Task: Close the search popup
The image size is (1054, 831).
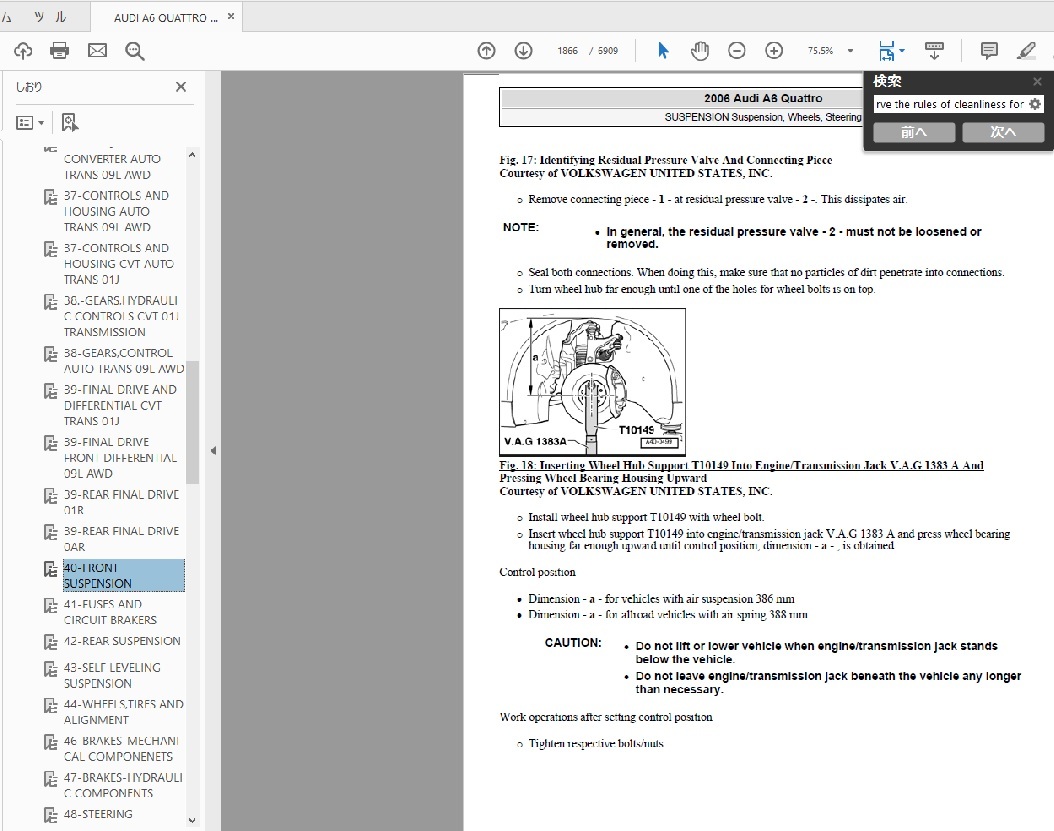Action: coord(1037,81)
